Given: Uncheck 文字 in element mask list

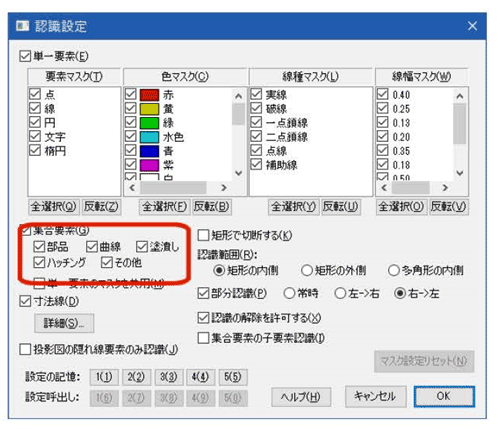Looking at the screenshot, I should [35, 136].
